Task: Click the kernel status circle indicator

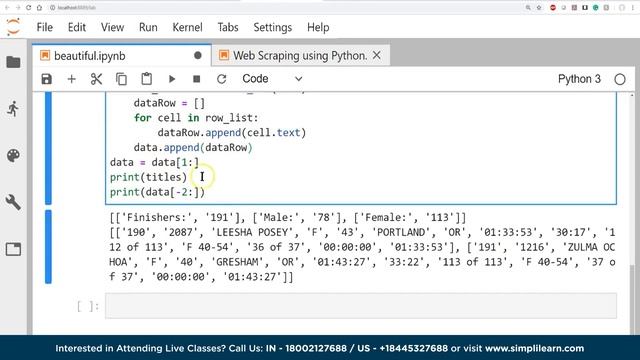Action: point(620,79)
